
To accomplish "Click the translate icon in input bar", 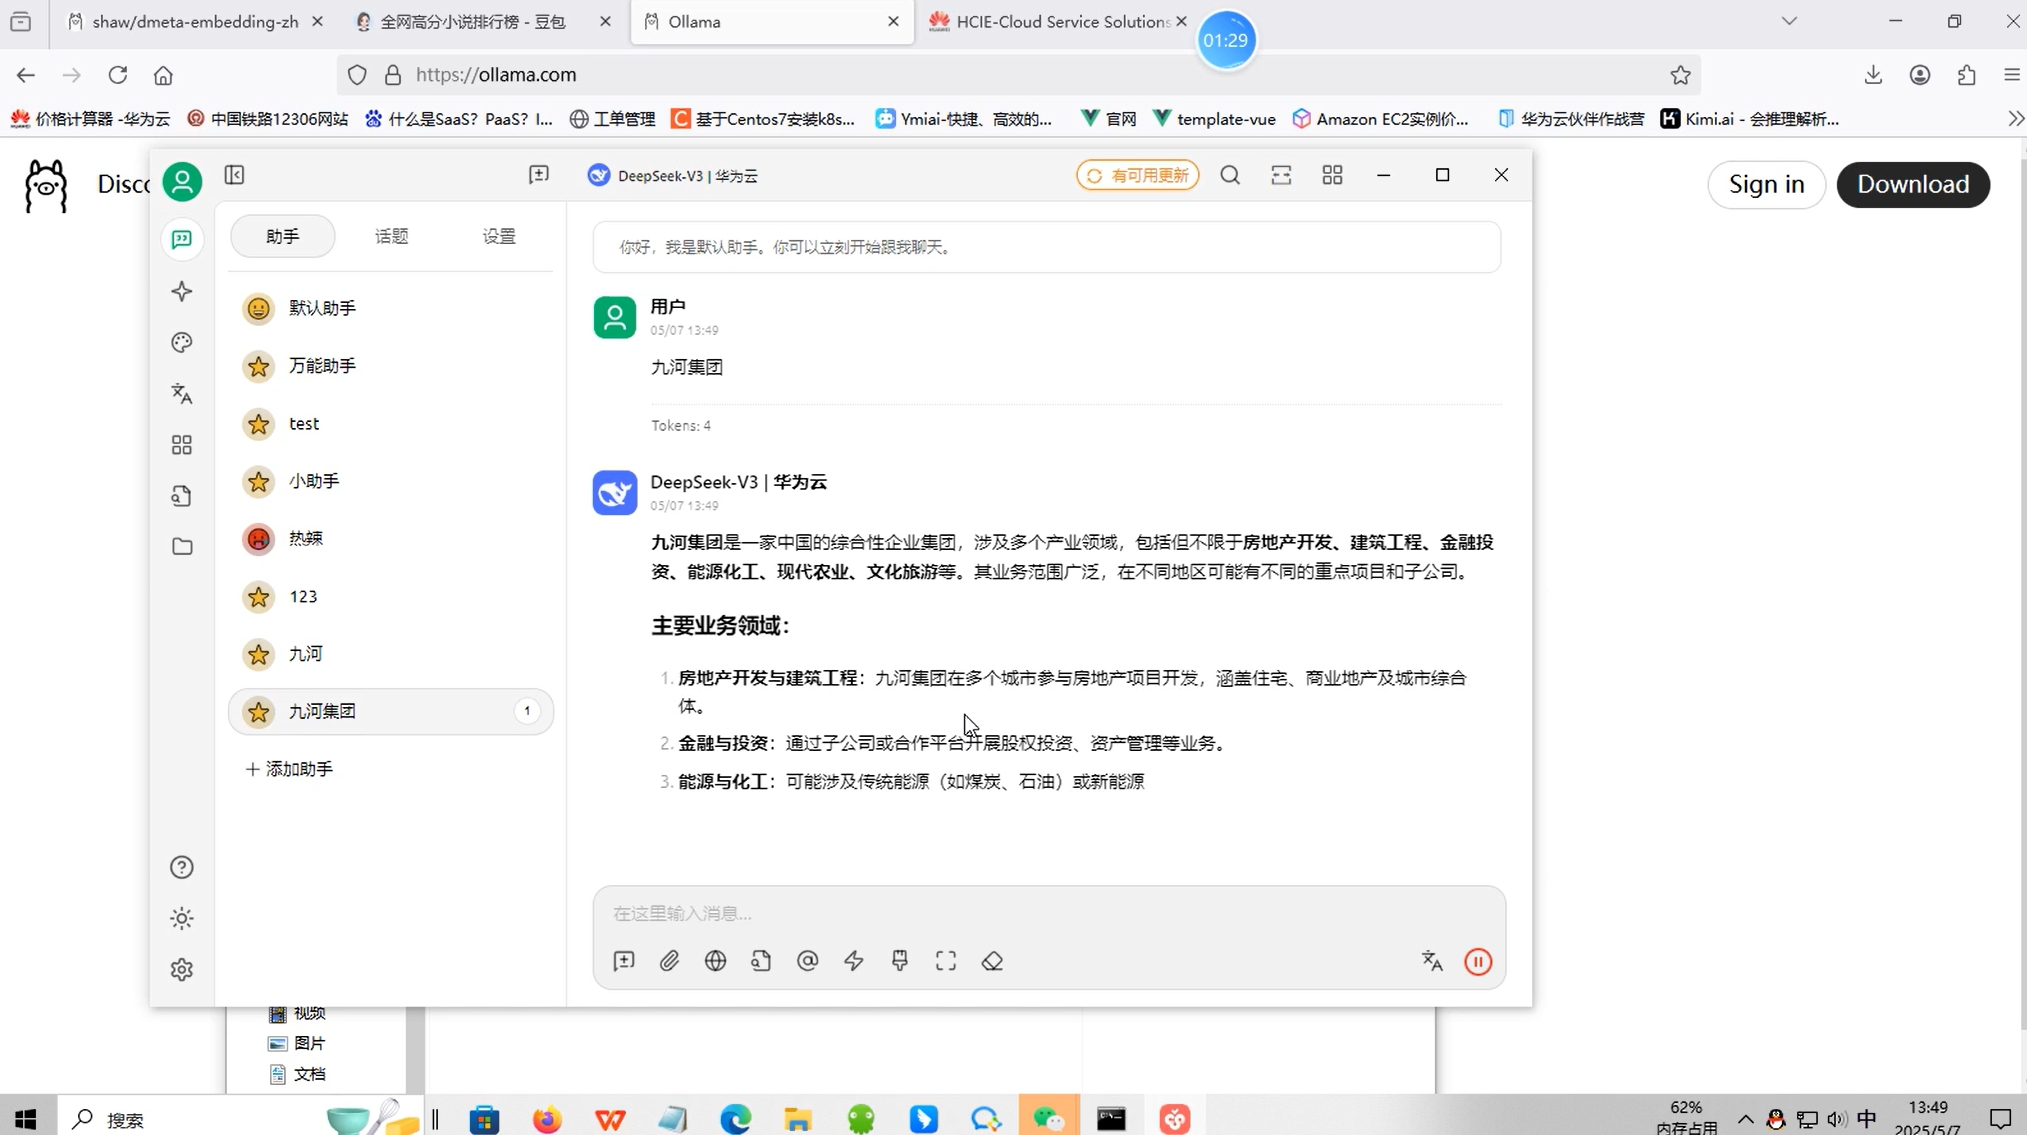I will 1432,961.
